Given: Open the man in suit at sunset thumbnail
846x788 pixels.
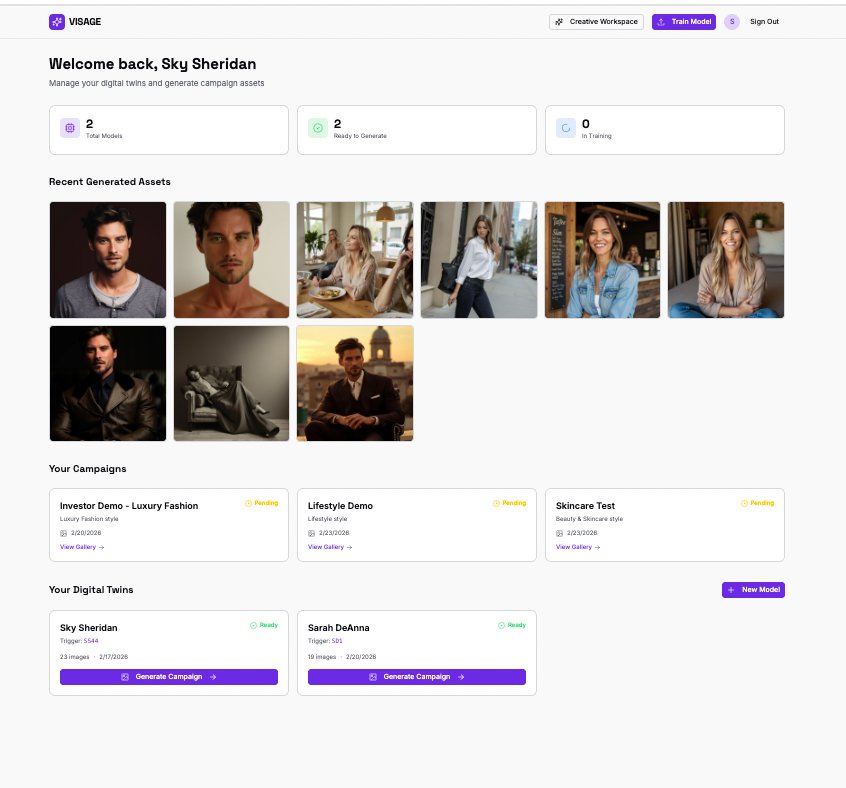Looking at the screenshot, I should tap(355, 383).
